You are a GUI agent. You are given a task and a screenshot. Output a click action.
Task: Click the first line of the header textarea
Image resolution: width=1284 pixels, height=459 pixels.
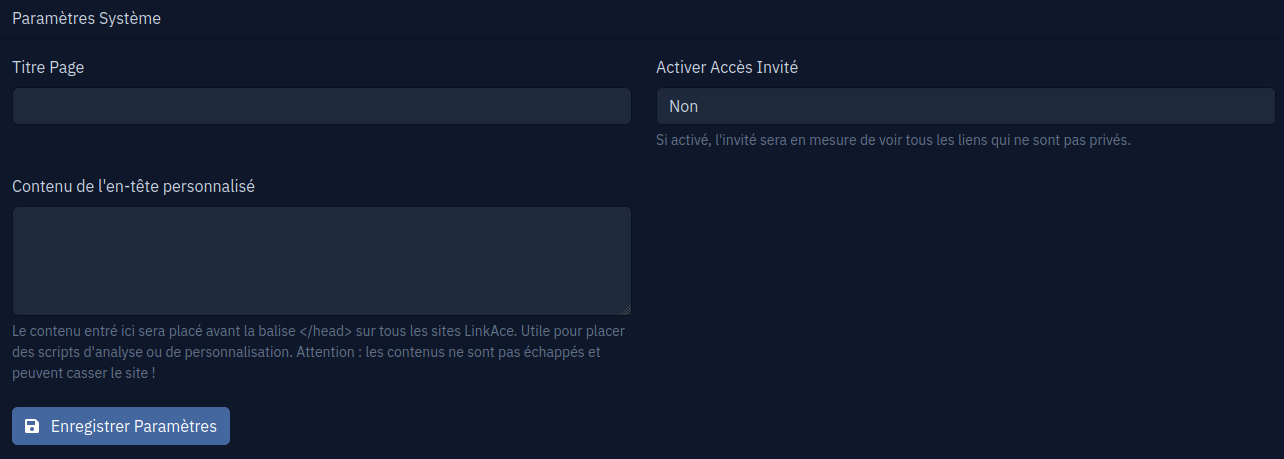pos(322,222)
